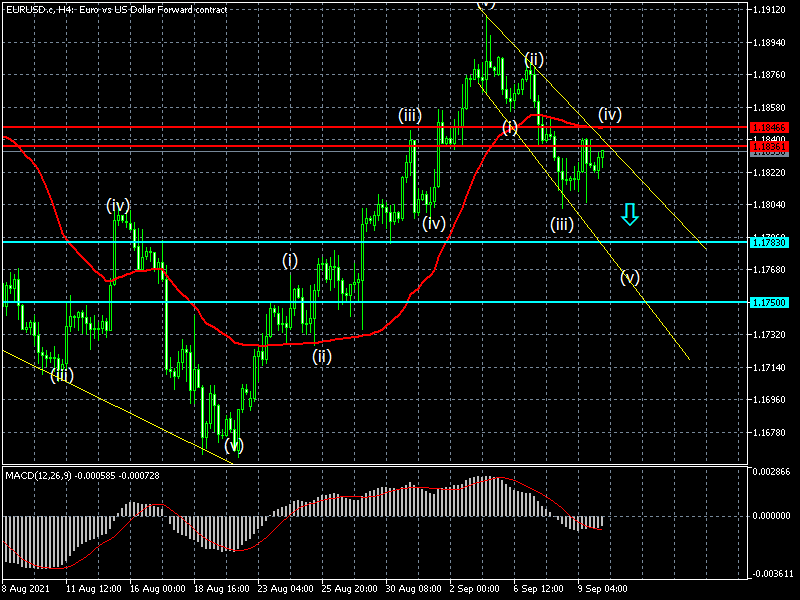Click the (v) label below the cyan arrow
Screen dimensions: 800x600
(x=629, y=278)
